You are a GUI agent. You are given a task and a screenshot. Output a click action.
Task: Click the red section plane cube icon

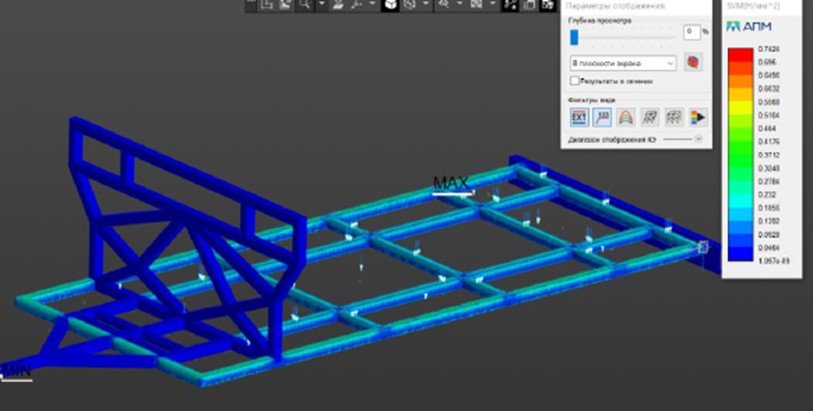pos(692,63)
